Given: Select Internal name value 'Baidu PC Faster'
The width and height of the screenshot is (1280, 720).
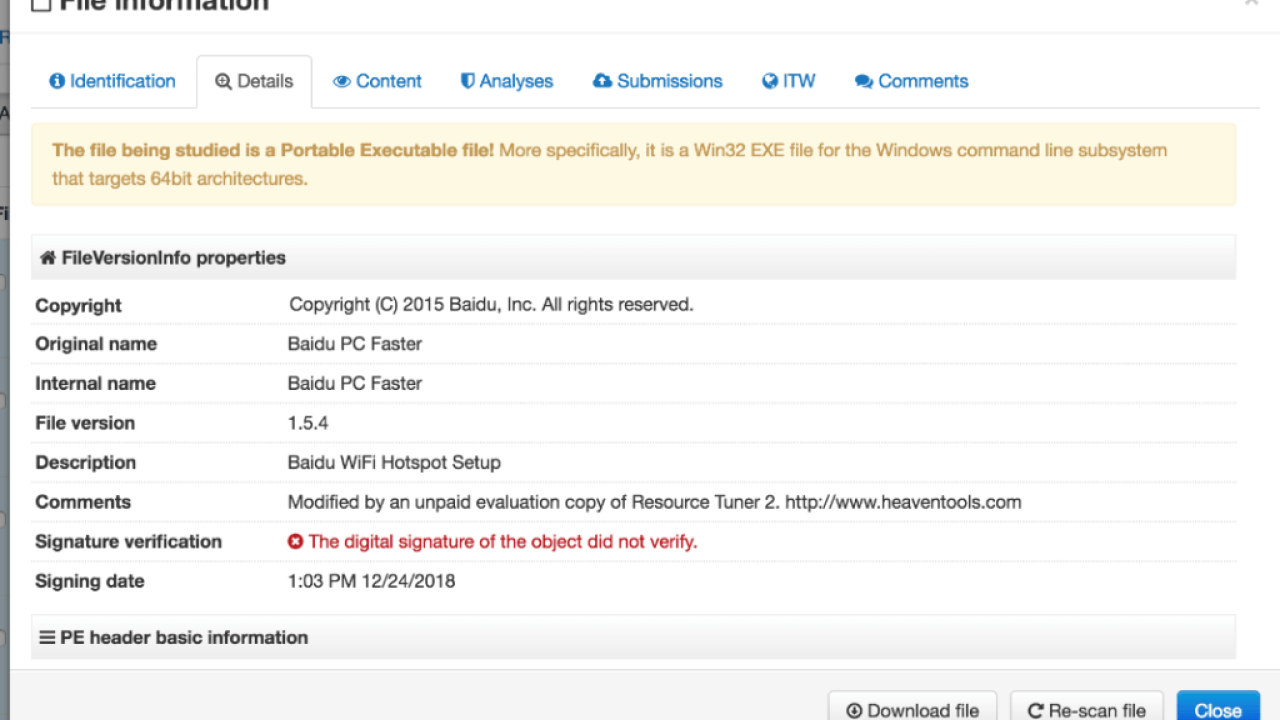Looking at the screenshot, I should 355,383.
